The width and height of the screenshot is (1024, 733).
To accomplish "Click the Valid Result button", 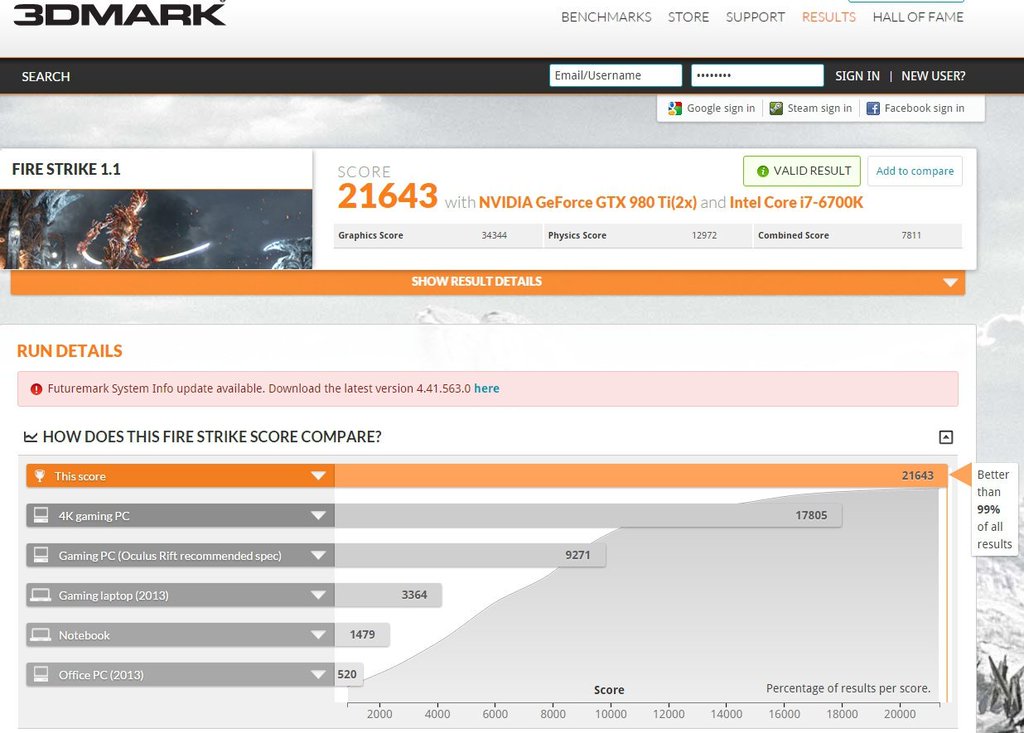I will (802, 171).
